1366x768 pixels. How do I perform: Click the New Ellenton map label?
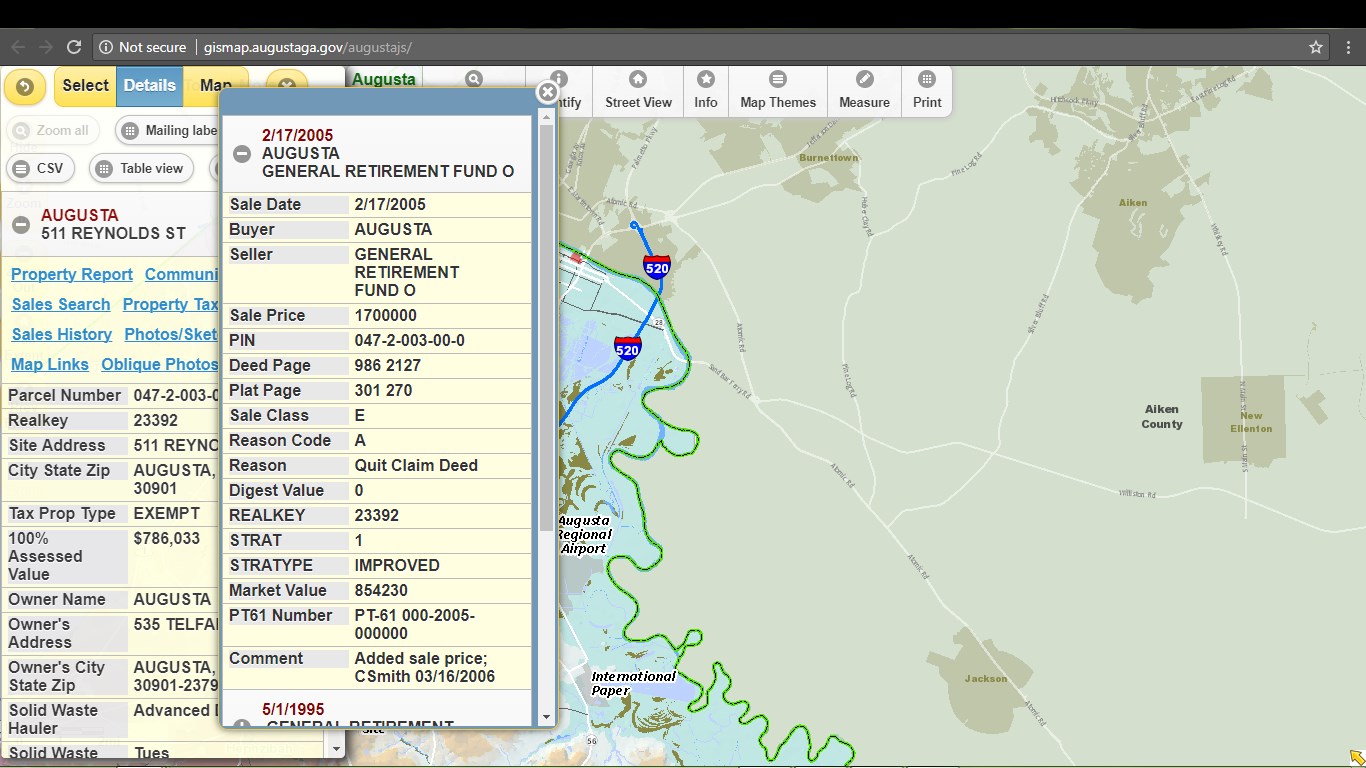click(1251, 422)
